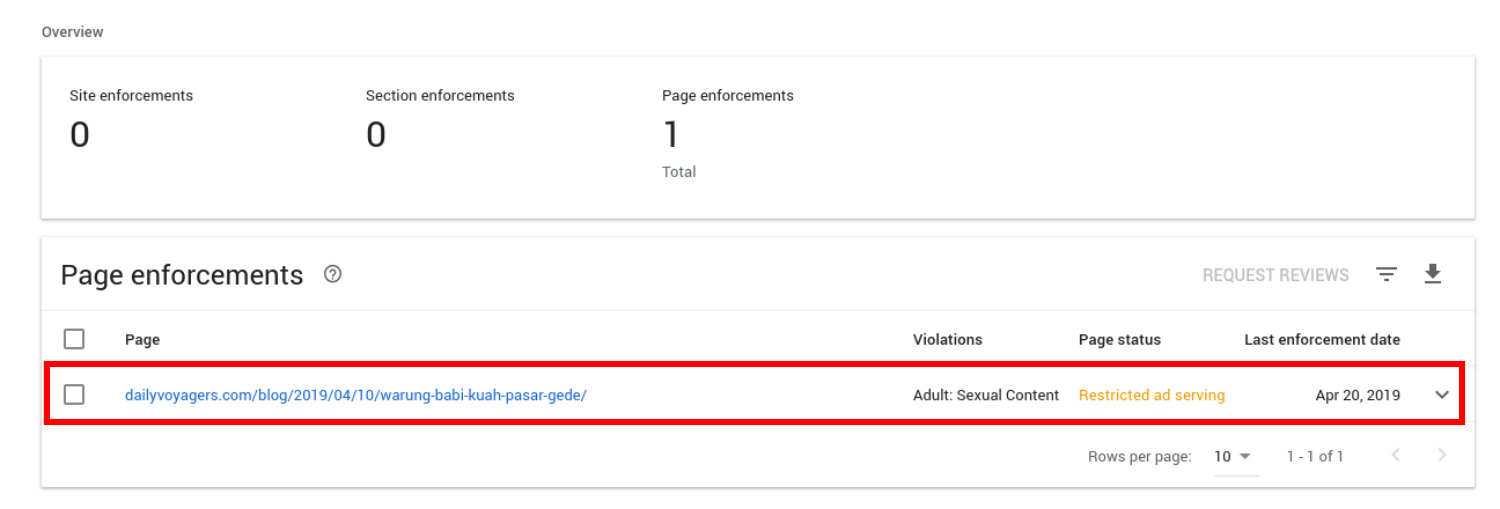The height and width of the screenshot is (509, 1500).
Task: Click the REQUEST REVIEWS button
Action: pos(1275,275)
